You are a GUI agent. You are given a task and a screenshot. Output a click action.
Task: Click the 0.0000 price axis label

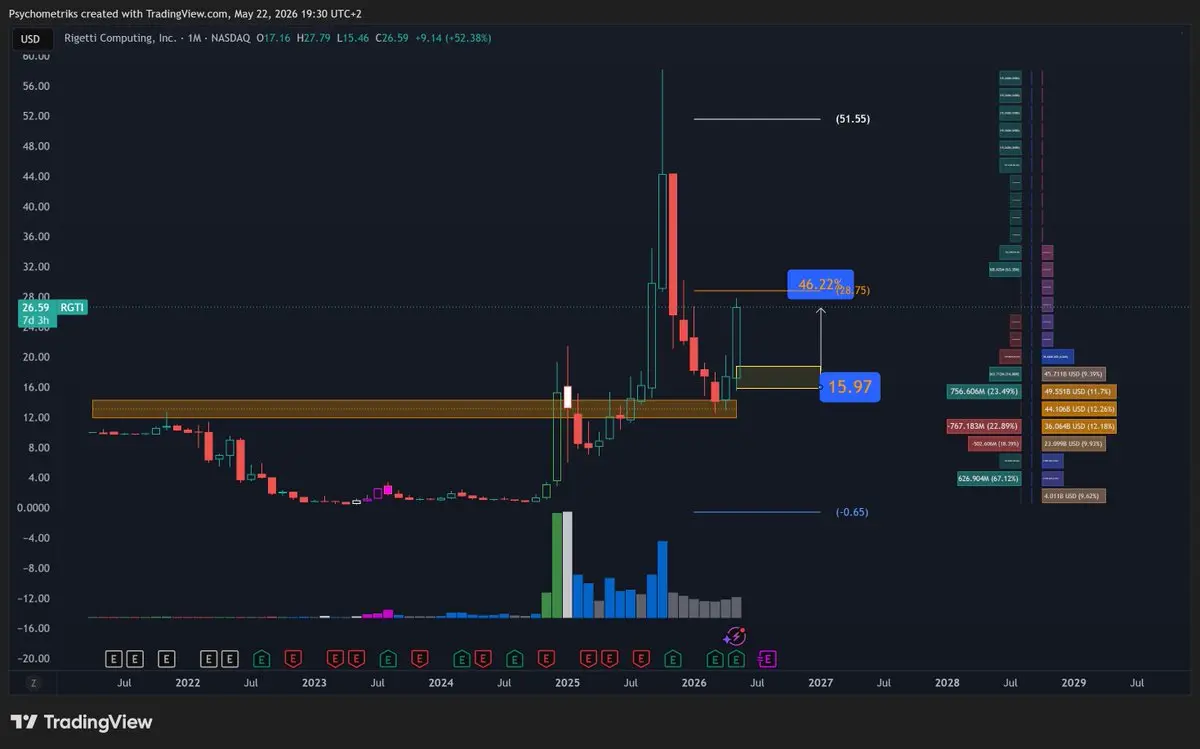tap(36, 508)
